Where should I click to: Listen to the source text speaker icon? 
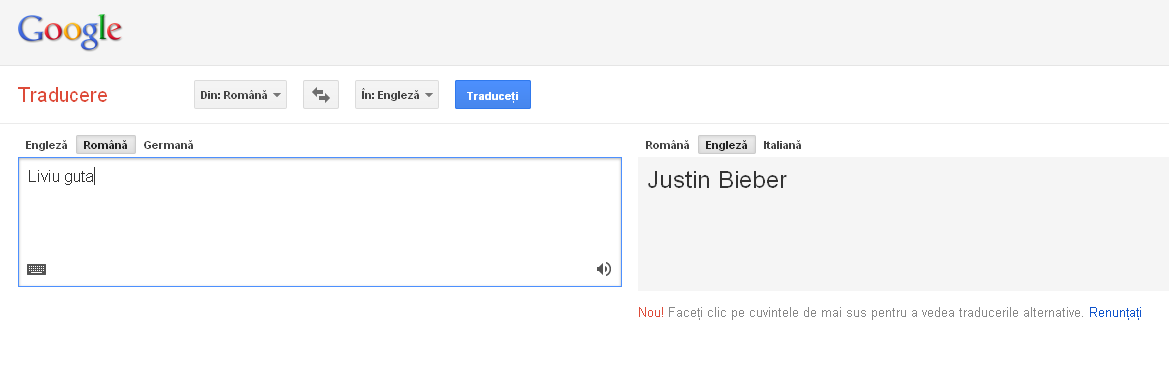point(604,269)
